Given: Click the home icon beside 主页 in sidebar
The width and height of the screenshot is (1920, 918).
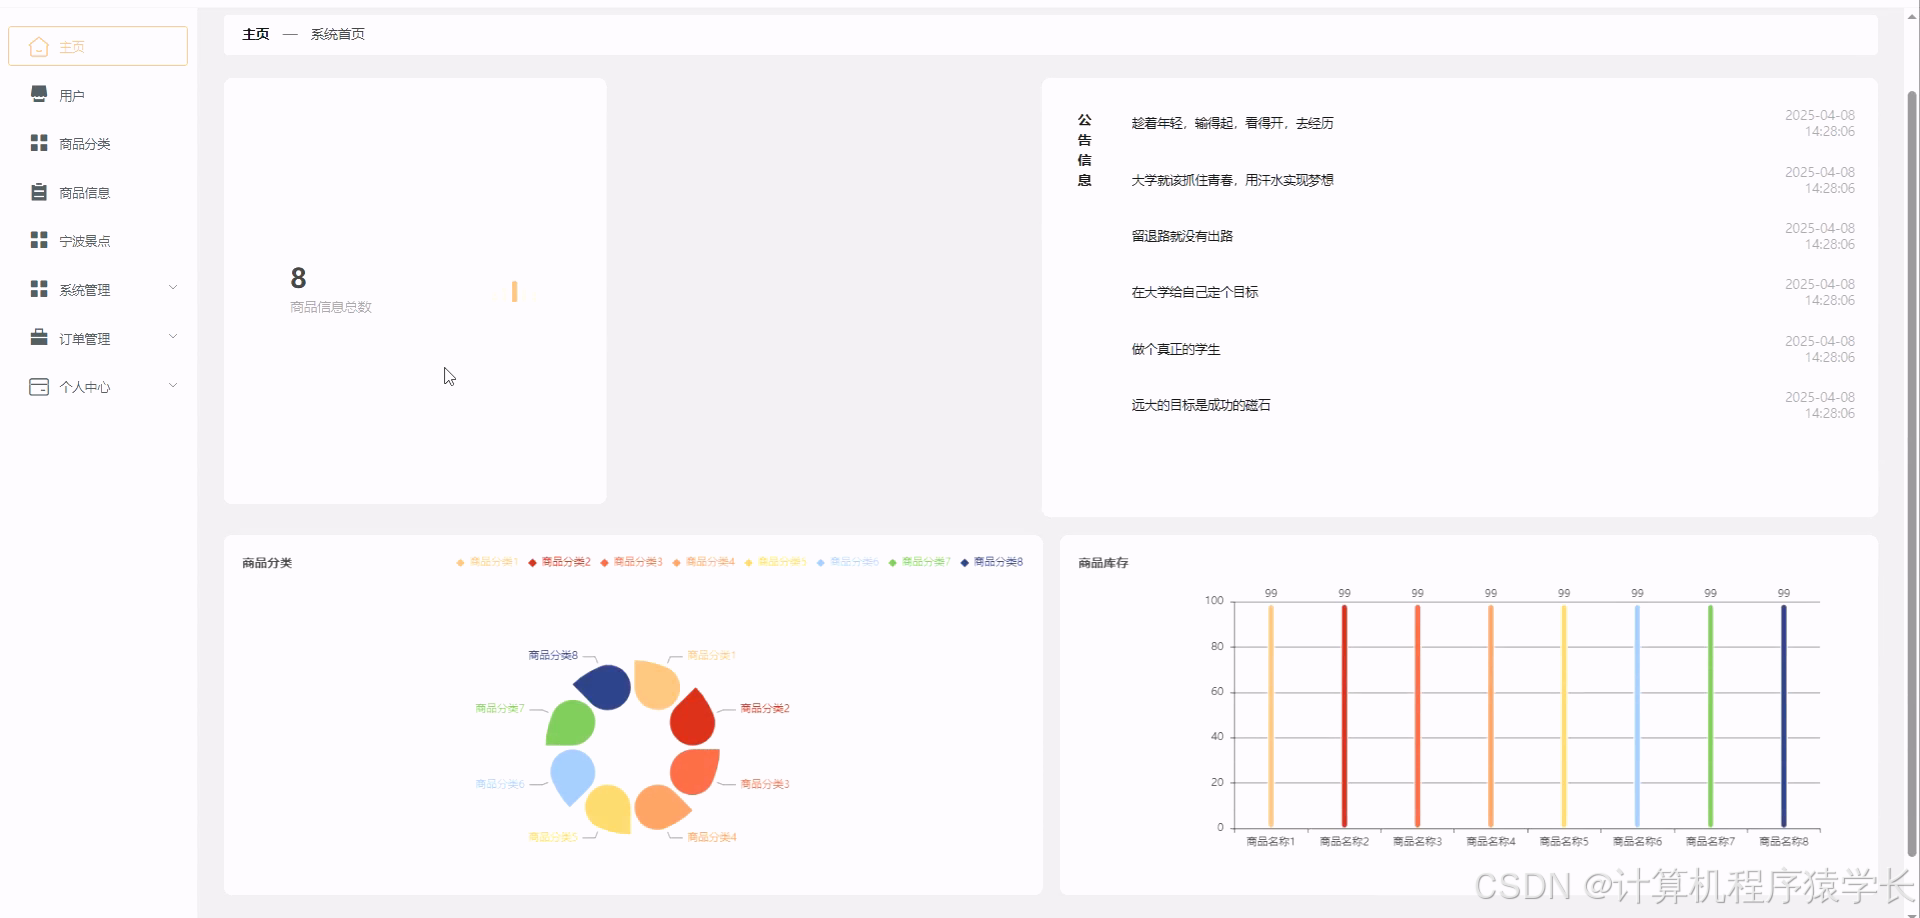Looking at the screenshot, I should (39, 47).
